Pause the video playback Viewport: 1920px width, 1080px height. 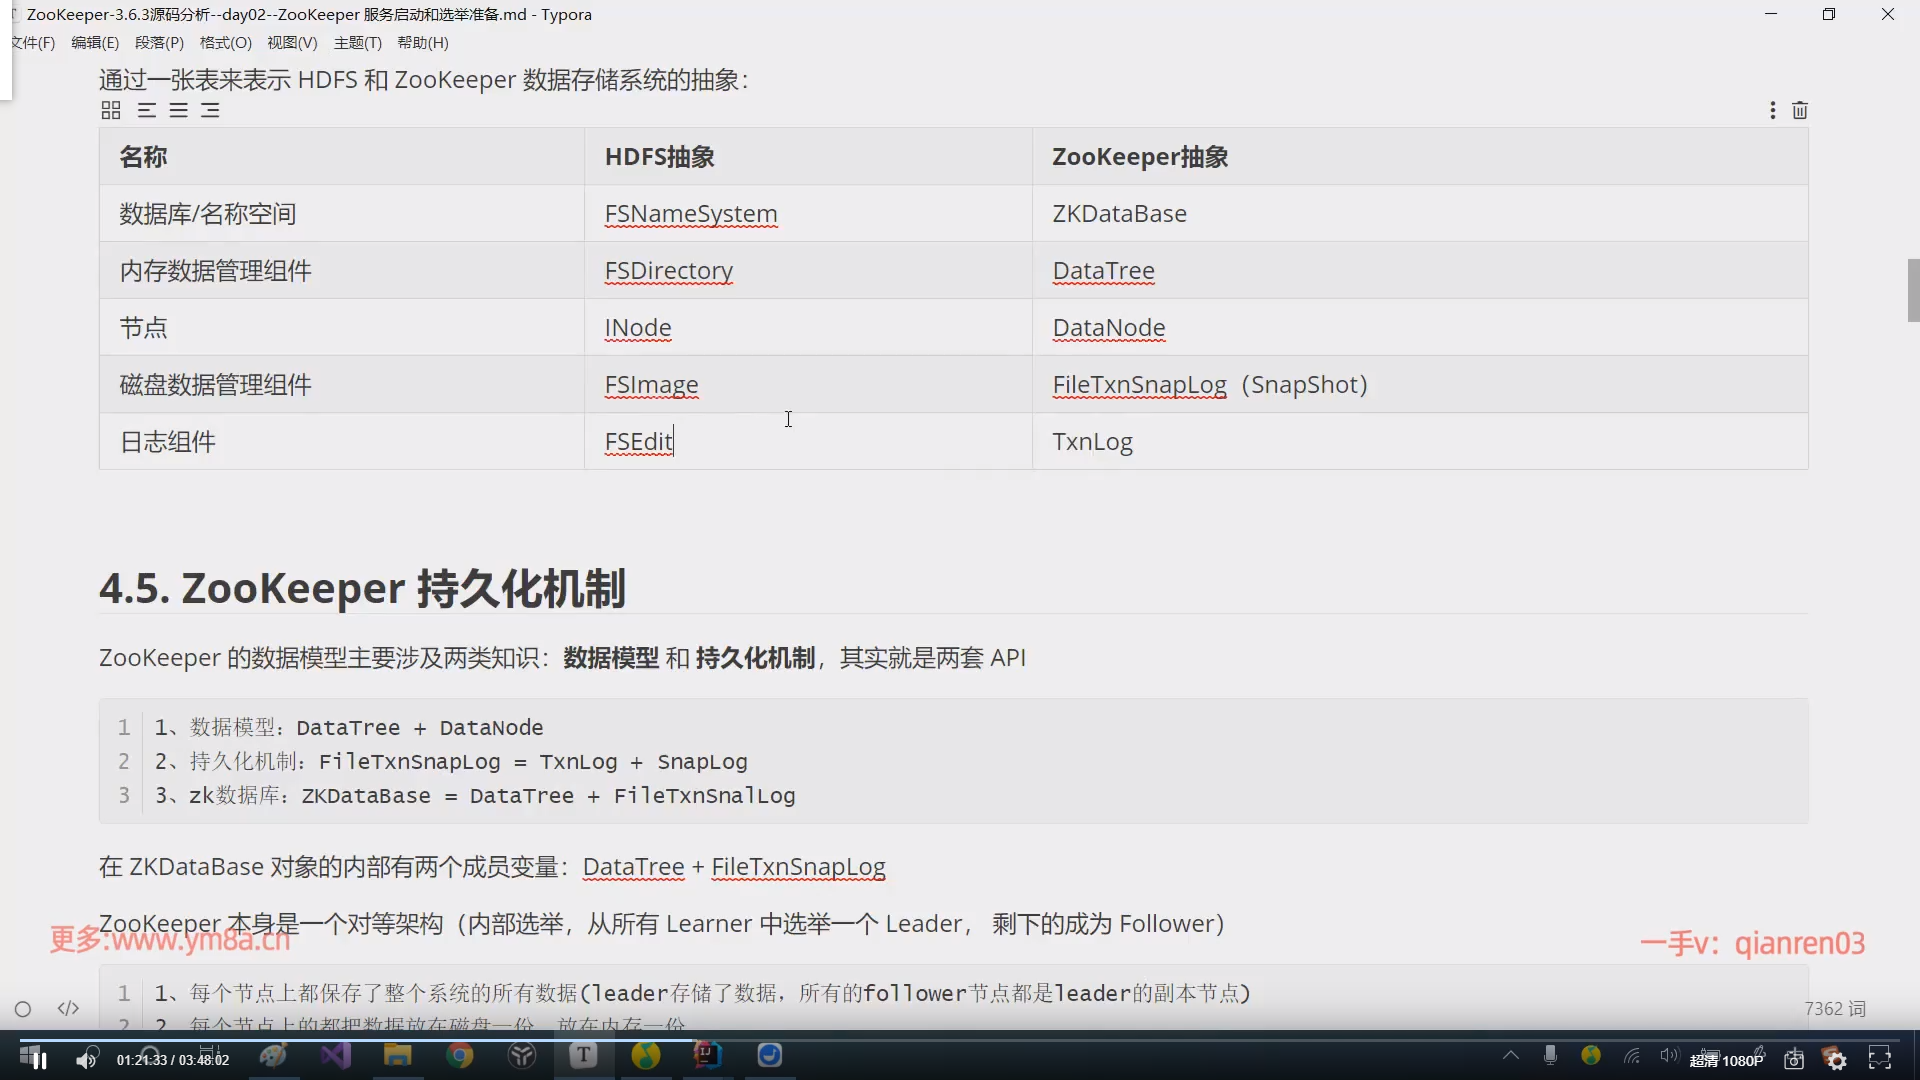(x=40, y=1060)
